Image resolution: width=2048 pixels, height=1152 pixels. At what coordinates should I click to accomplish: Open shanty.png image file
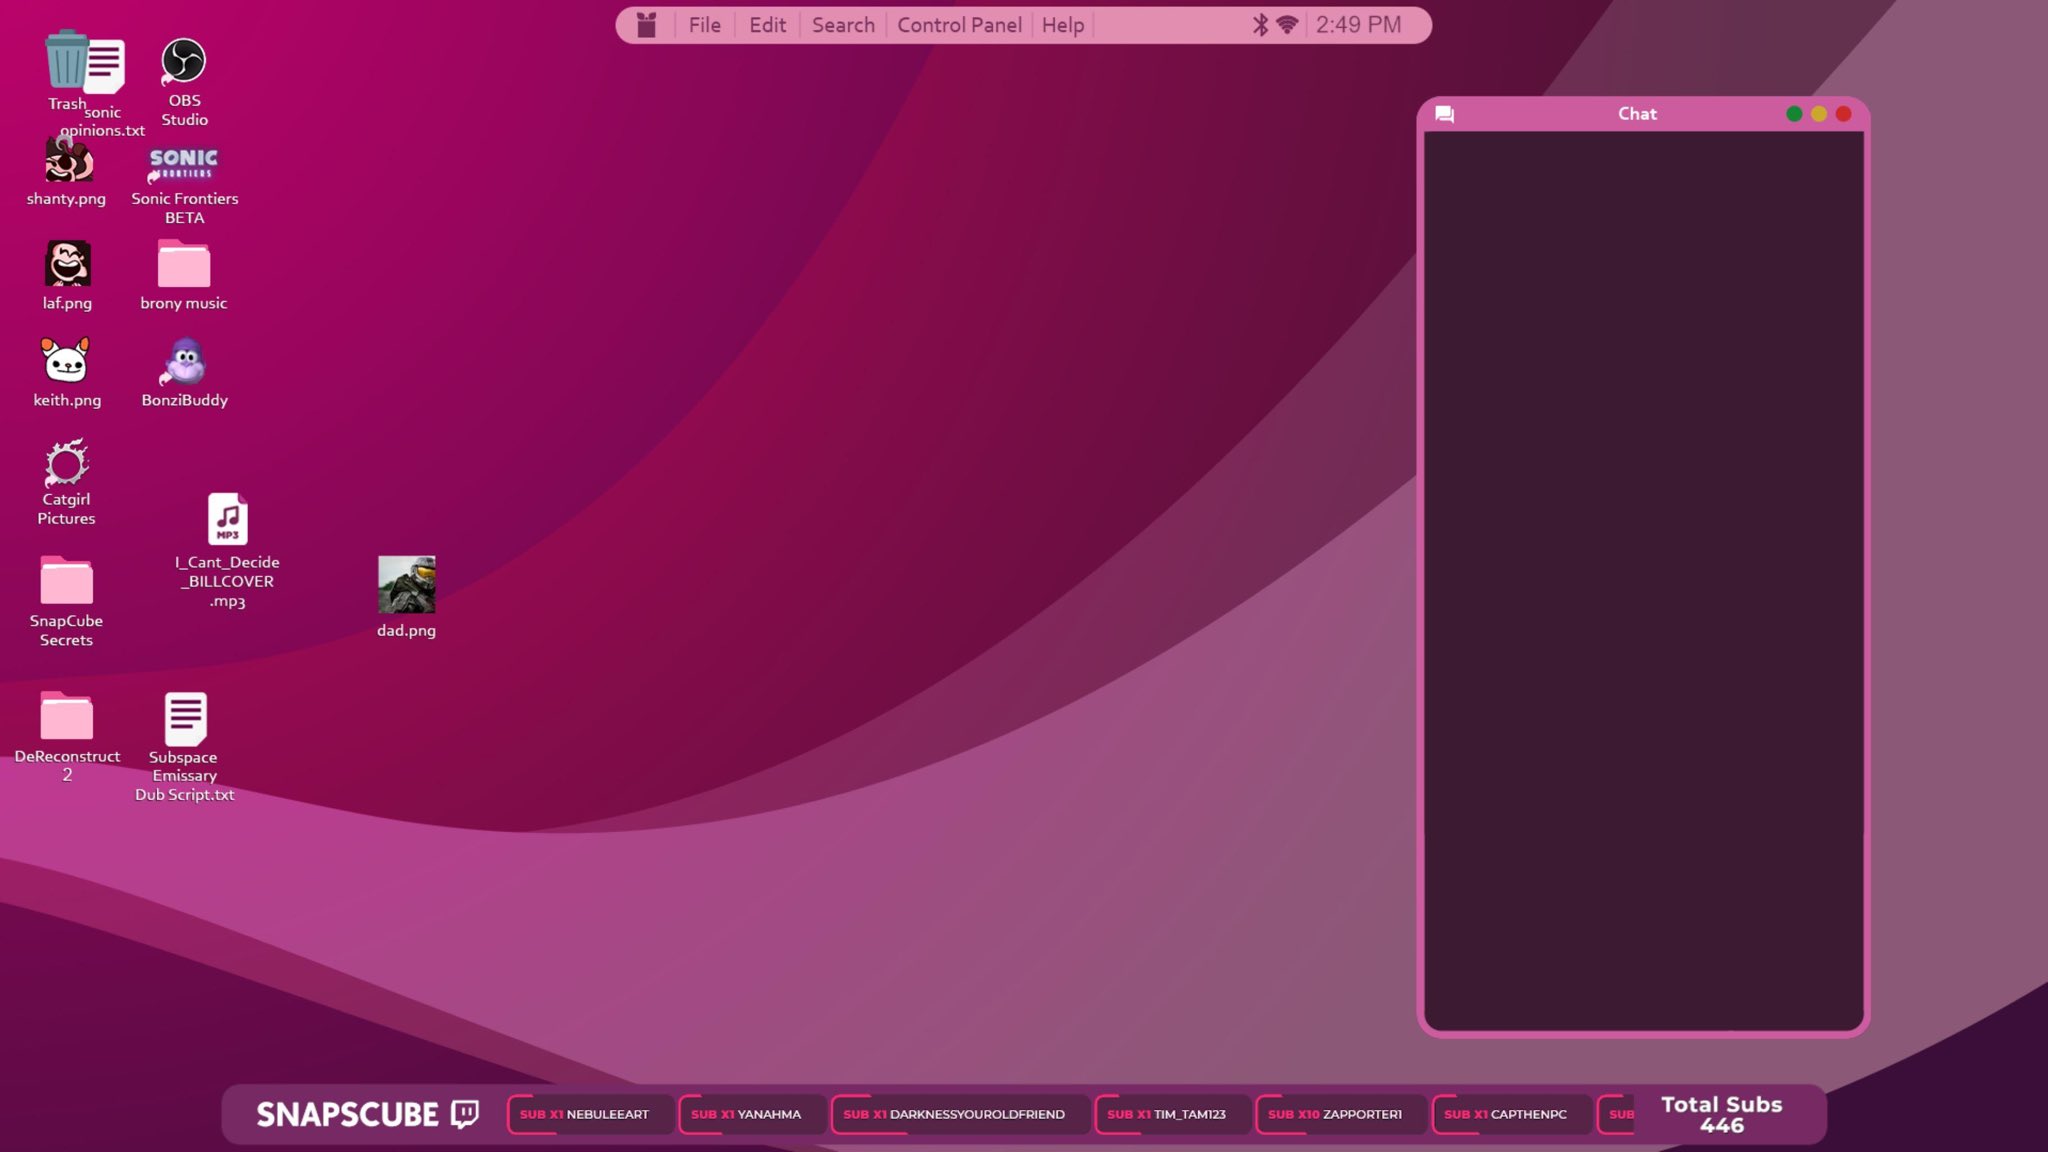click(67, 162)
